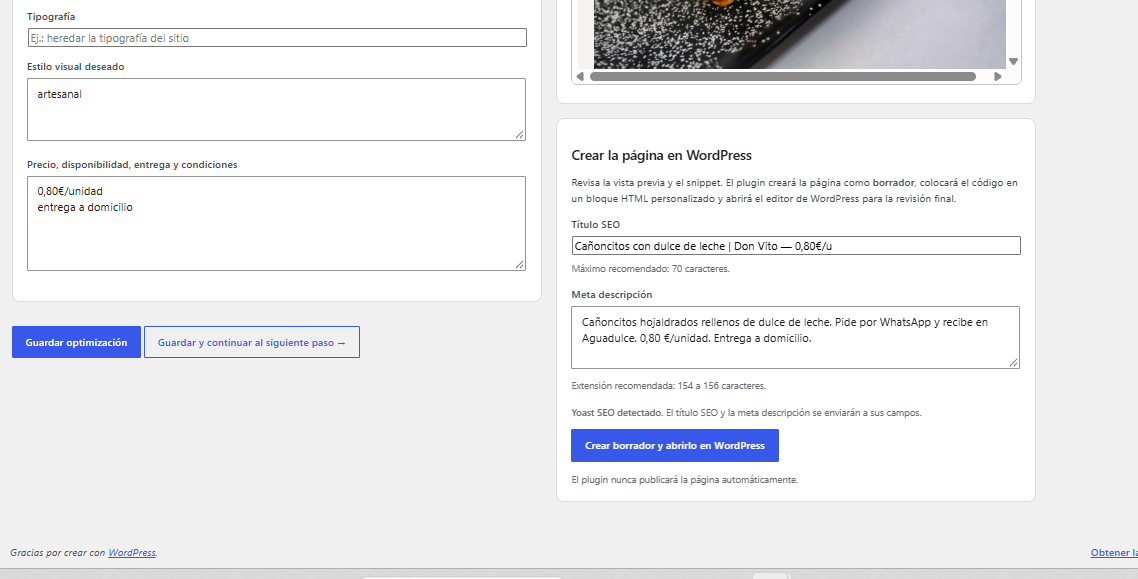Viewport: 1138px width, 579px height.
Task: Click the 'Meta descripción' label
Action: click(x=612, y=295)
